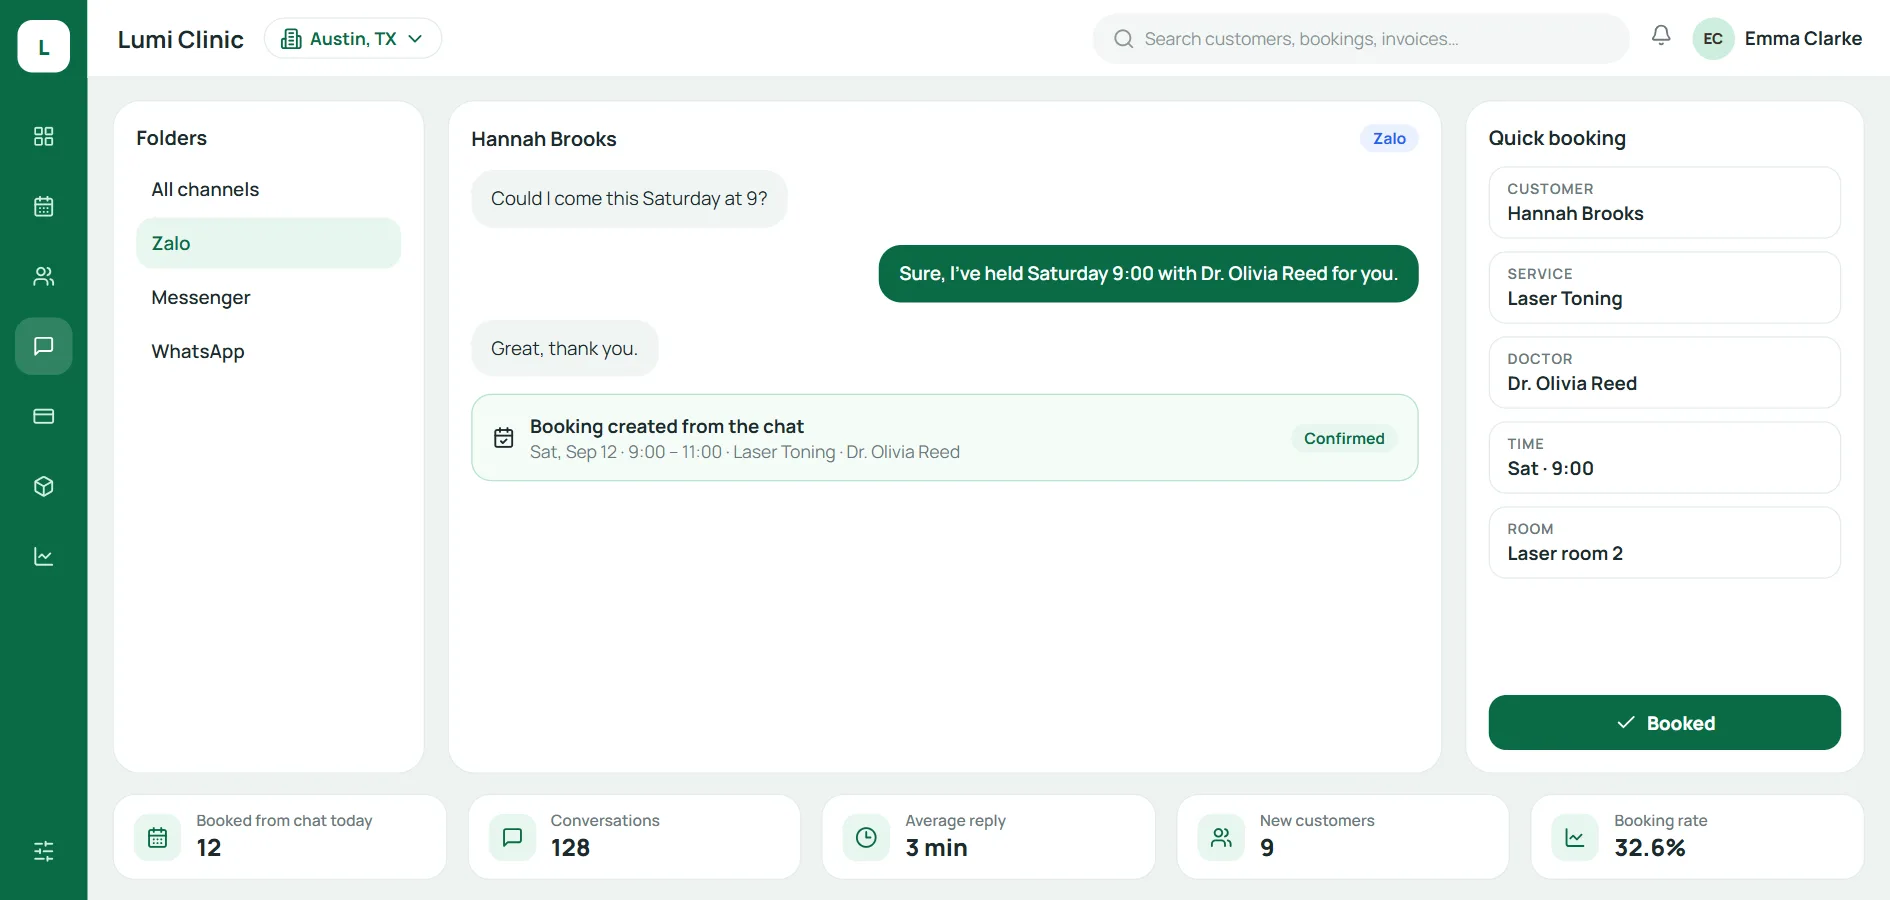Focus the search customers, bookings, invoices field

1361,39
